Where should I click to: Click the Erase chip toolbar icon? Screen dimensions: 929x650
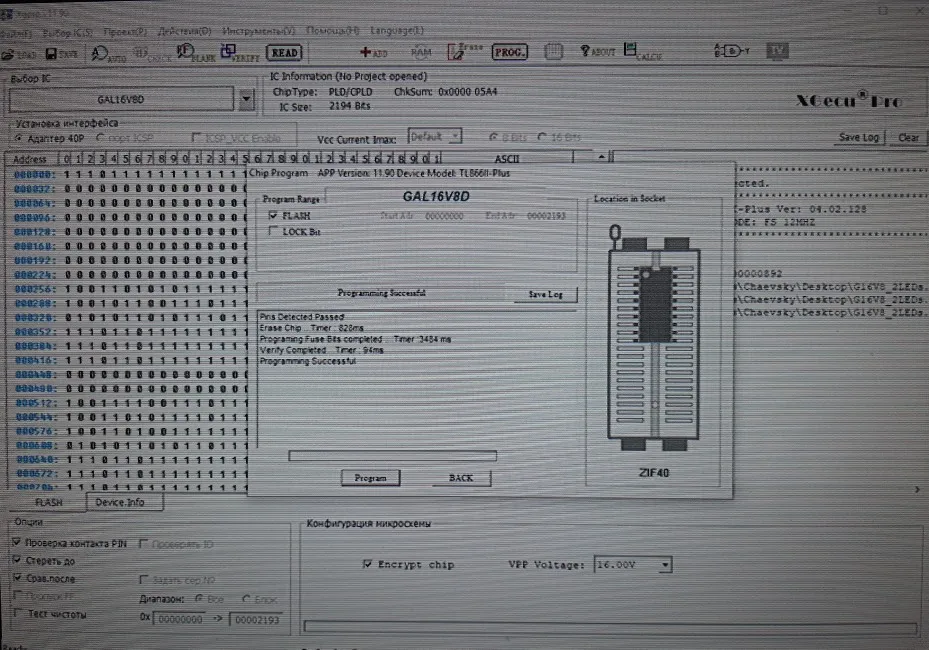pyautogui.click(x=465, y=52)
